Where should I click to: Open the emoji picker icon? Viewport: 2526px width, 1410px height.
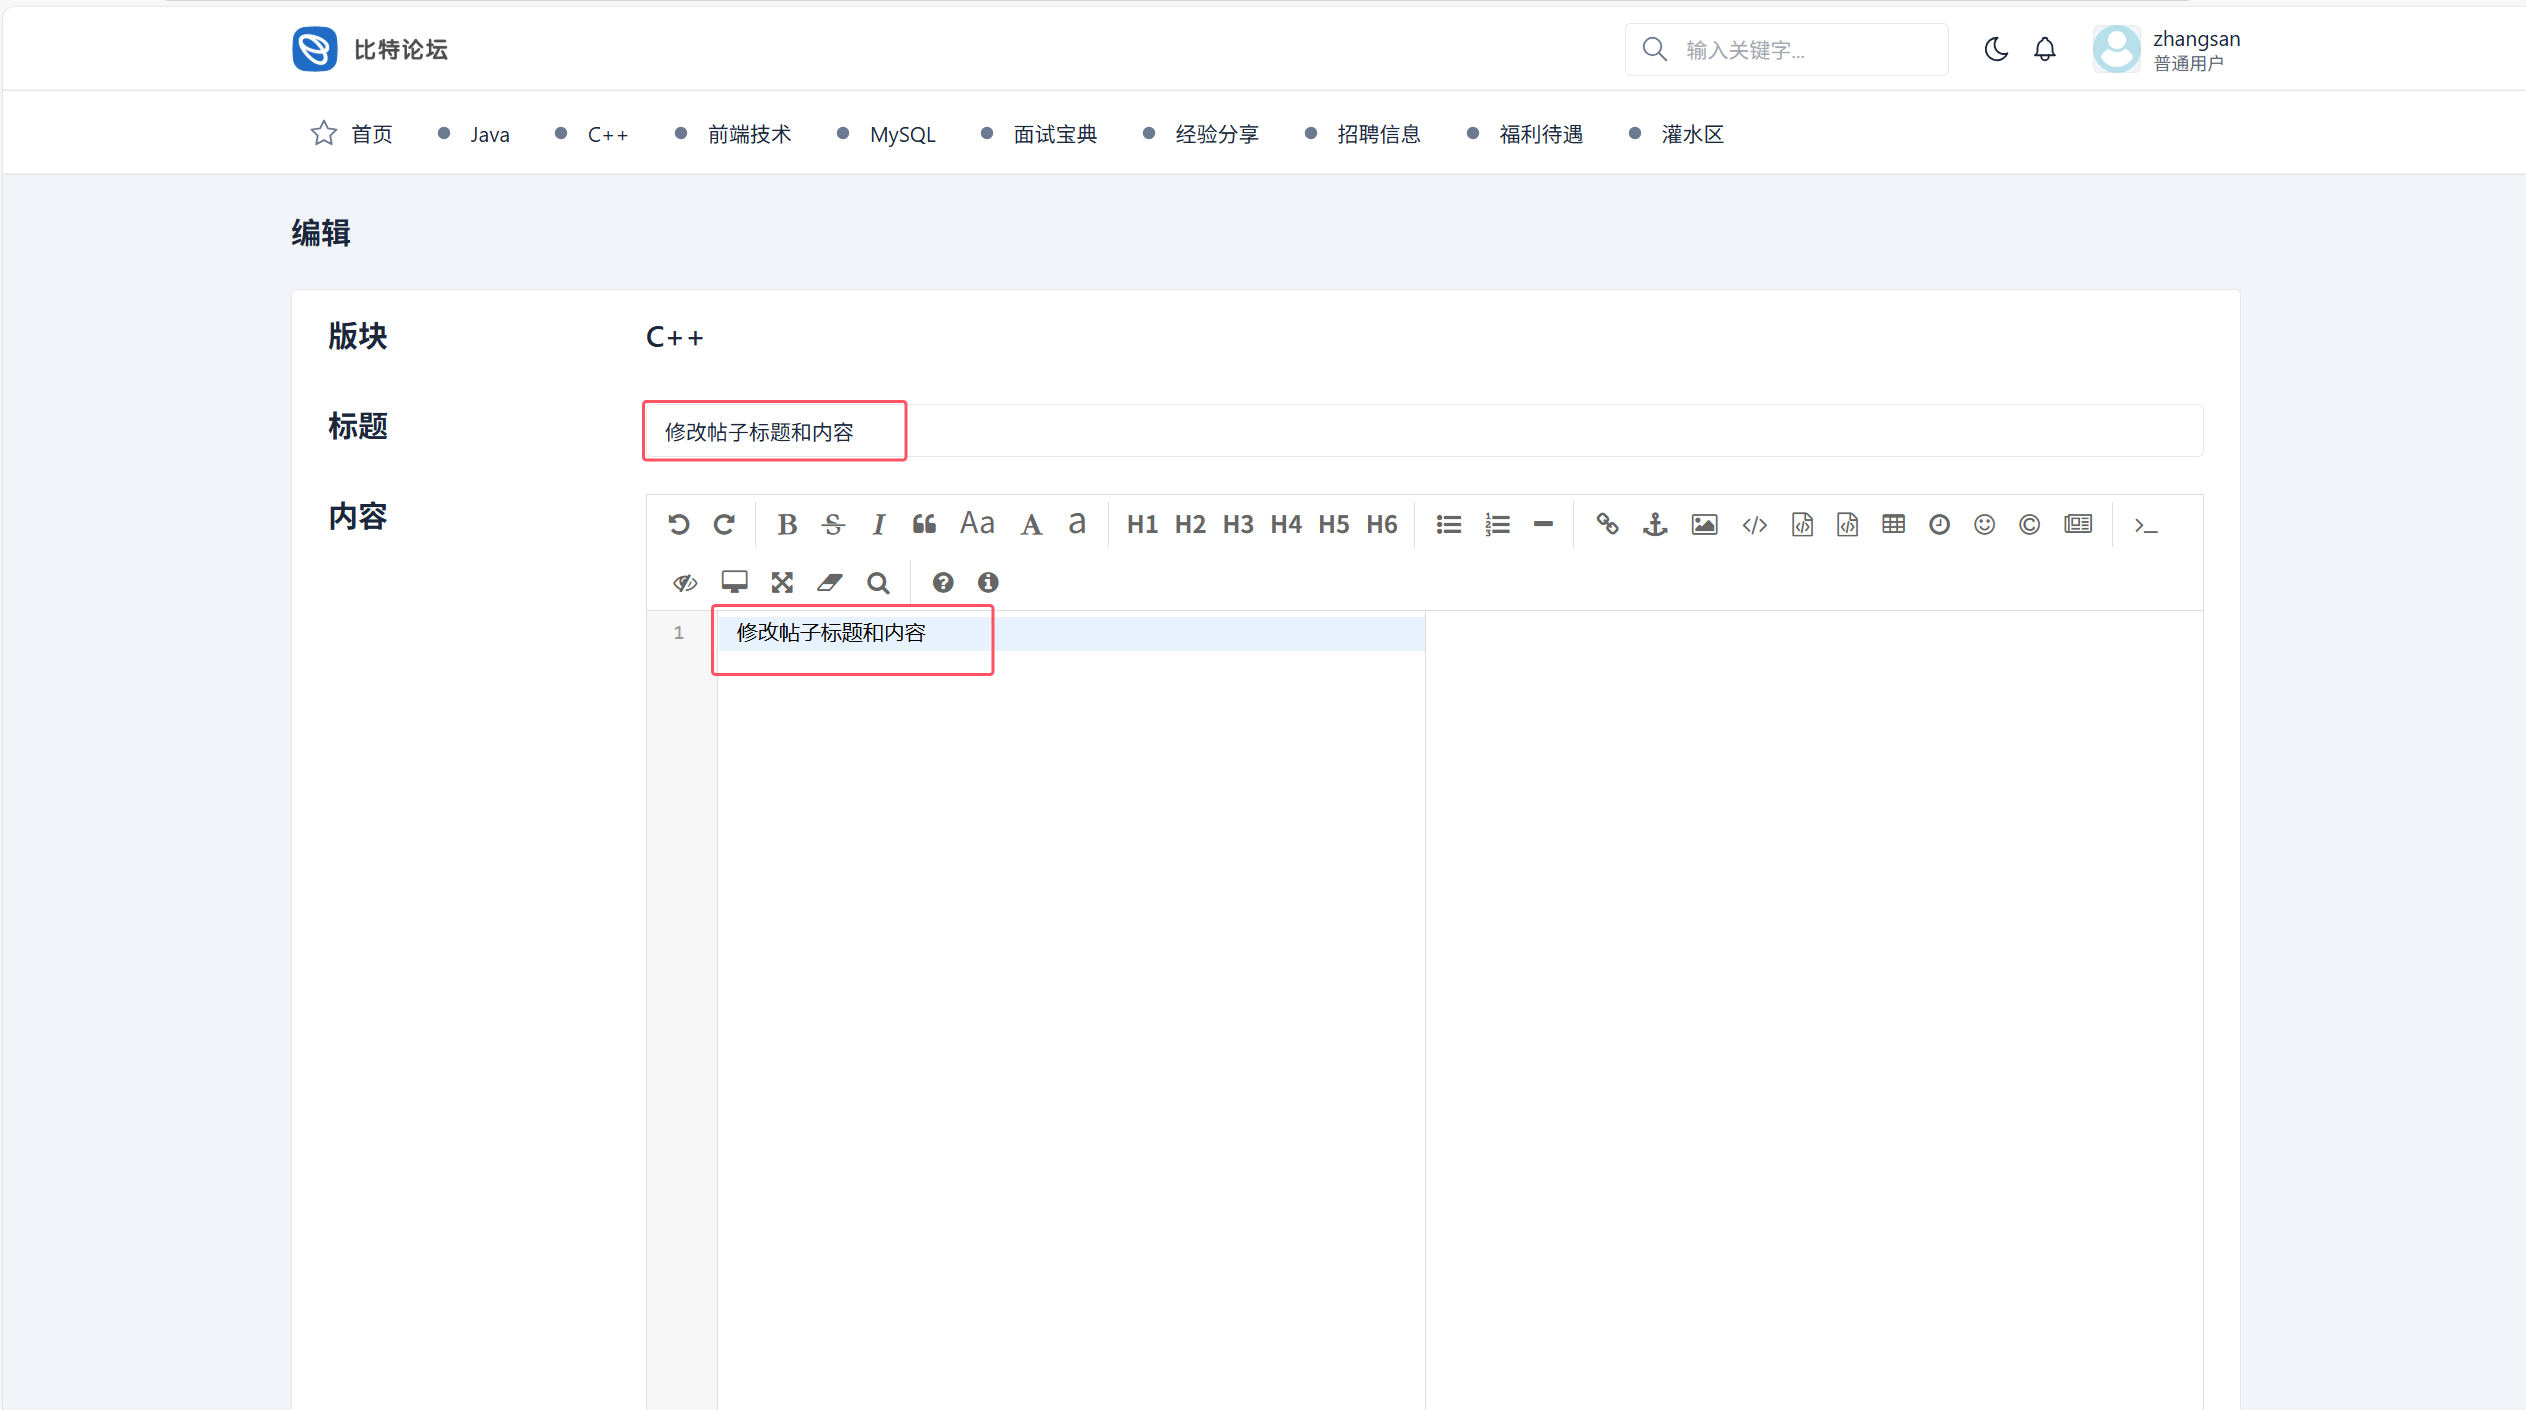[1984, 524]
